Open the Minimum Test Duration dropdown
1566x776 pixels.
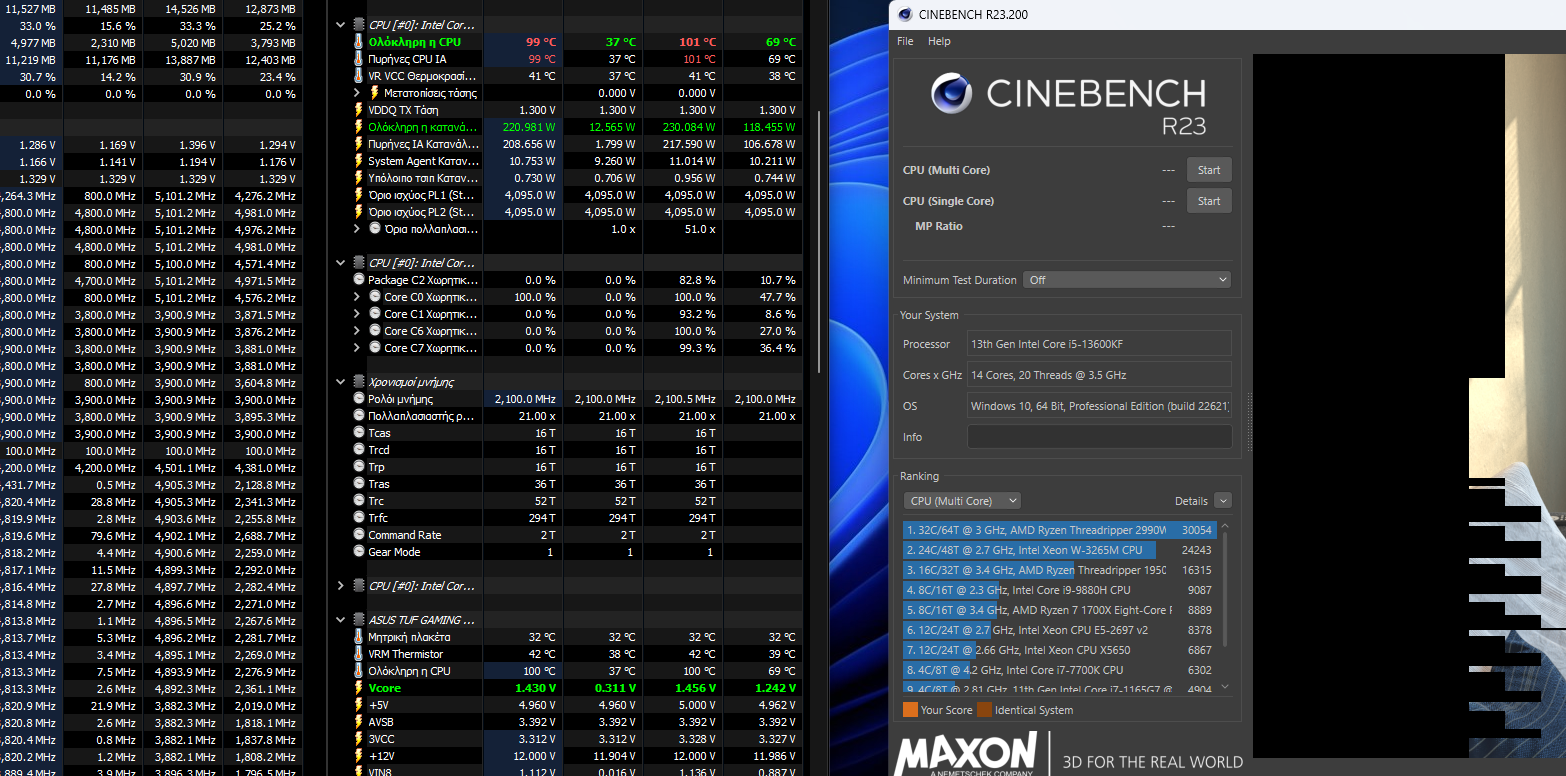tap(1127, 280)
